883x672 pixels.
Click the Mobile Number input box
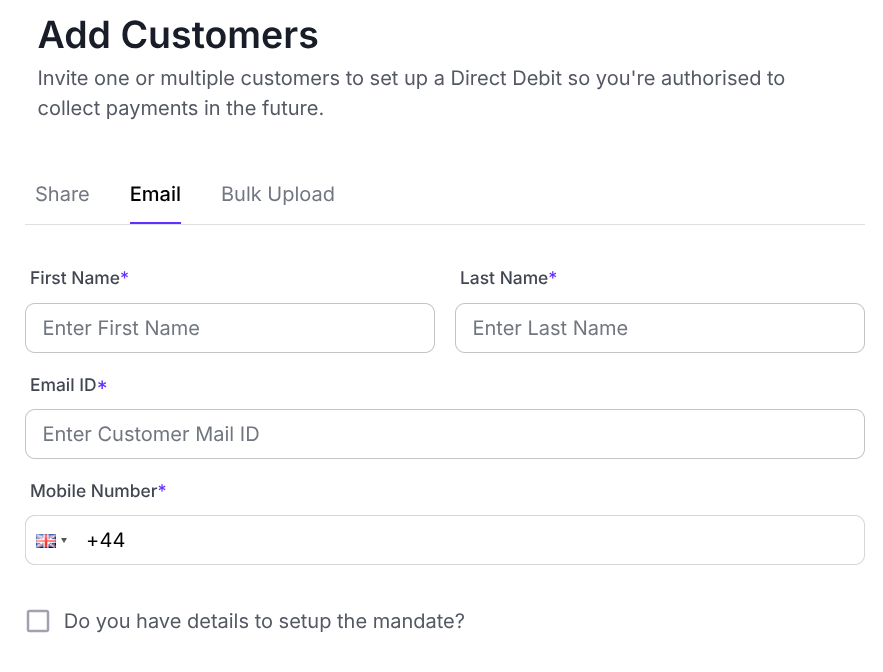[x=470, y=540]
